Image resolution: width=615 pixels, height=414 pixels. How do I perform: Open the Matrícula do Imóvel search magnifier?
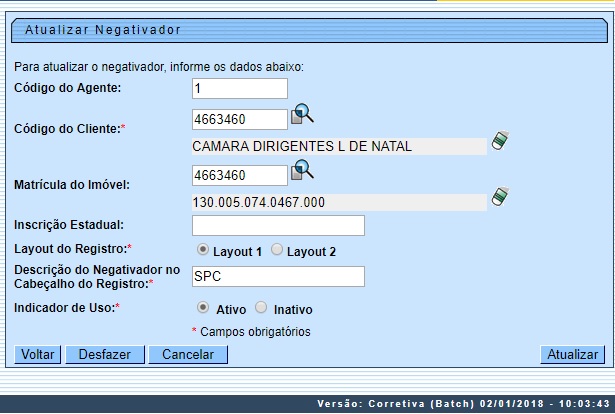tap(302, 172)
